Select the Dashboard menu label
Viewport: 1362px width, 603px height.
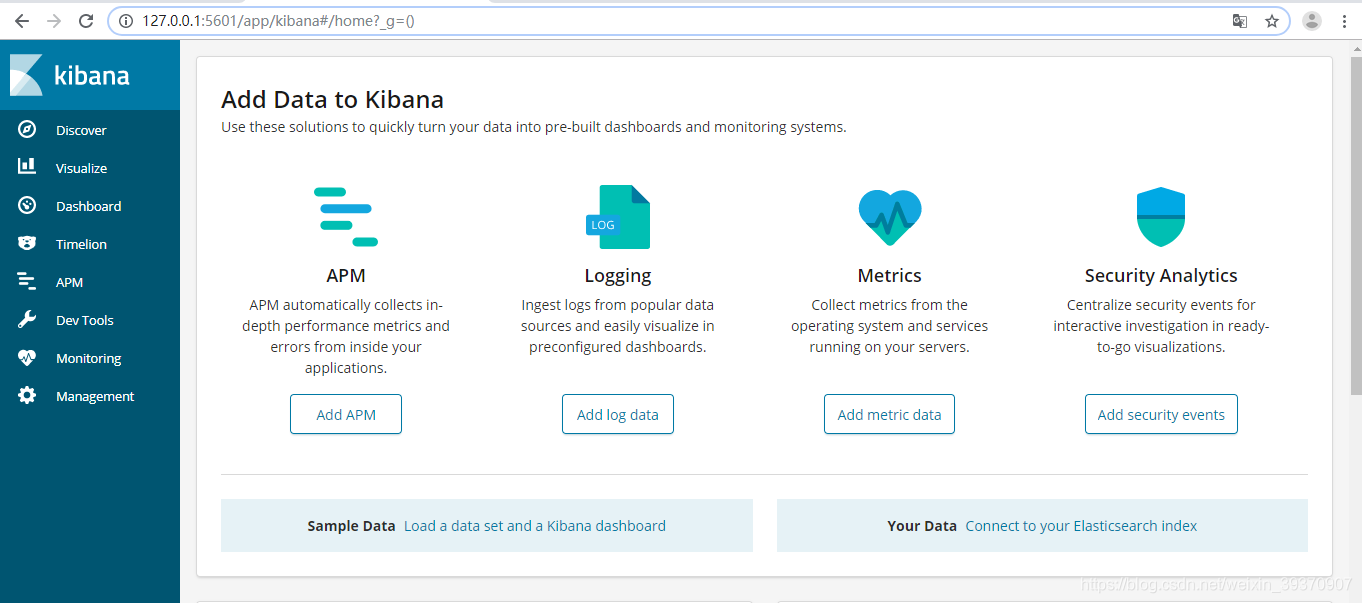[88, 206]
